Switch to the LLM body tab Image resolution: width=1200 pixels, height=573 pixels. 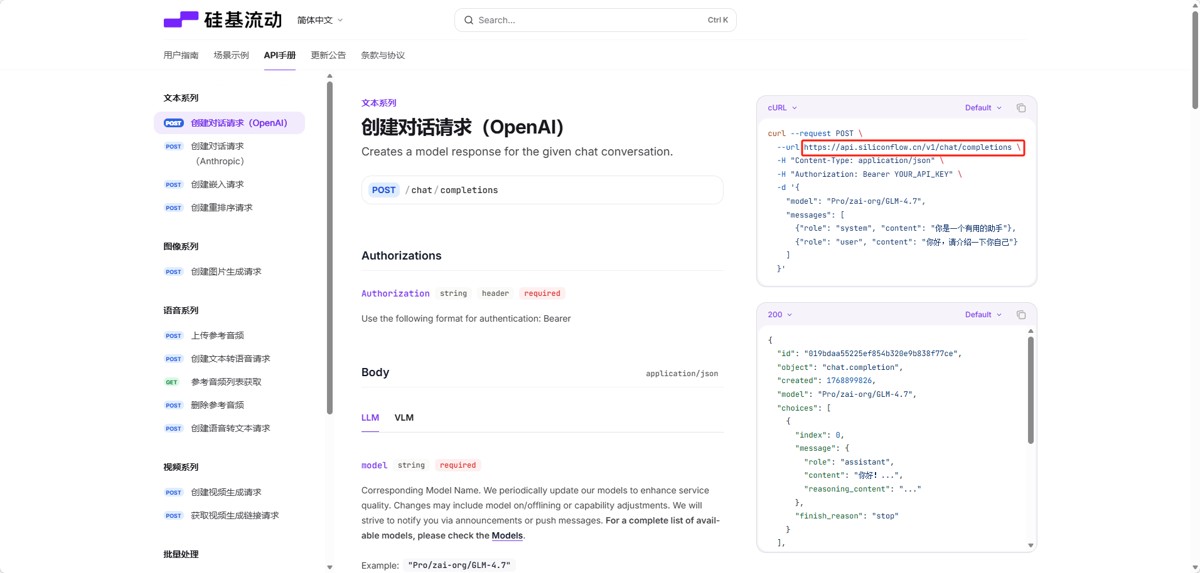click(x=370, y=418)
